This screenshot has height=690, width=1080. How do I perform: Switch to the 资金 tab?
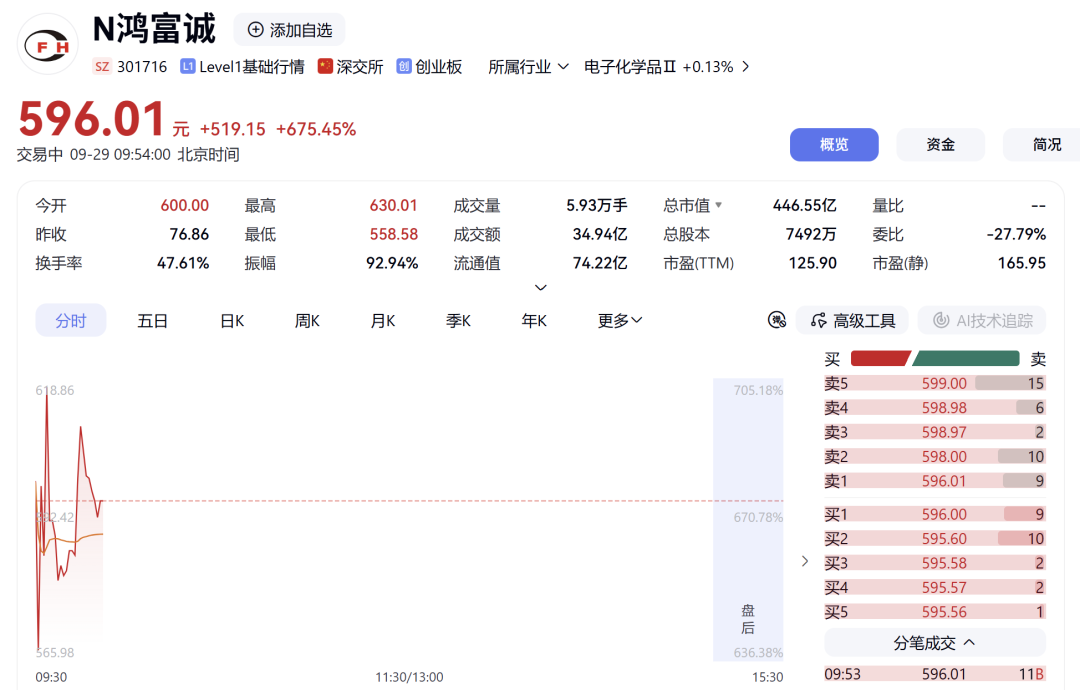tap(940, 145)
